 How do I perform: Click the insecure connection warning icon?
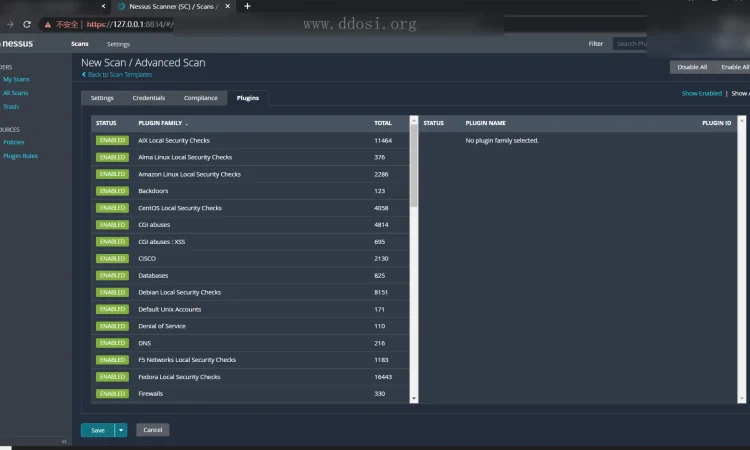coord(48,24)
